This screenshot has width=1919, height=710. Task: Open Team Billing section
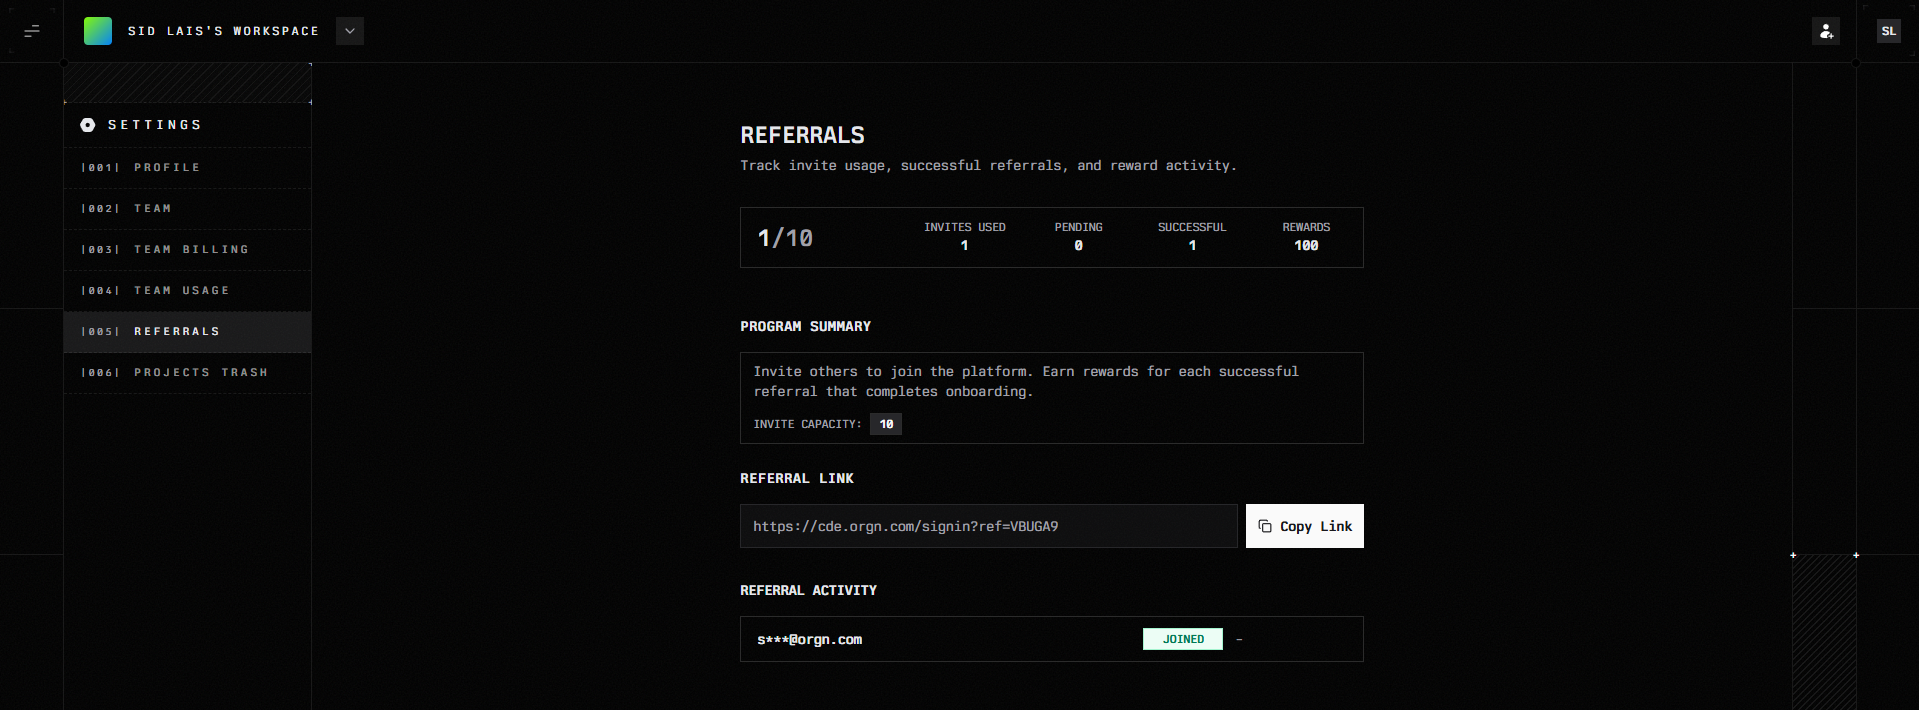point(191,250)
